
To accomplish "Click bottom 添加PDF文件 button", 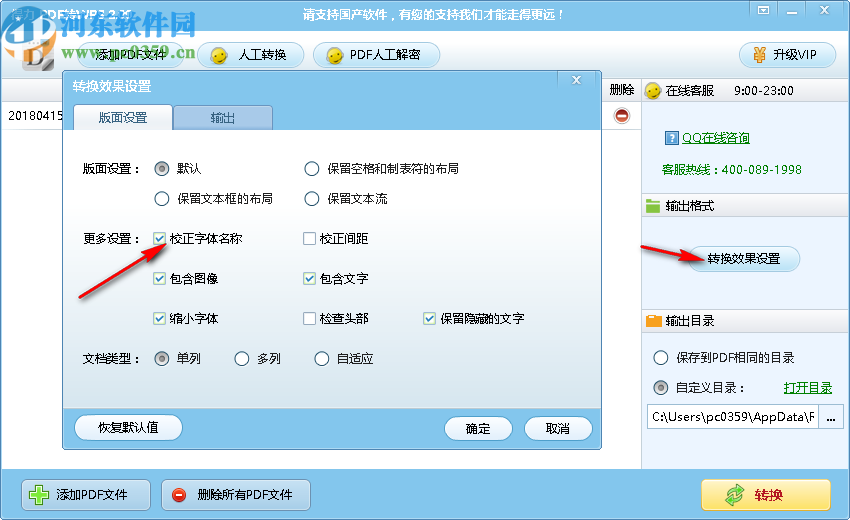I will coord(86,495).
